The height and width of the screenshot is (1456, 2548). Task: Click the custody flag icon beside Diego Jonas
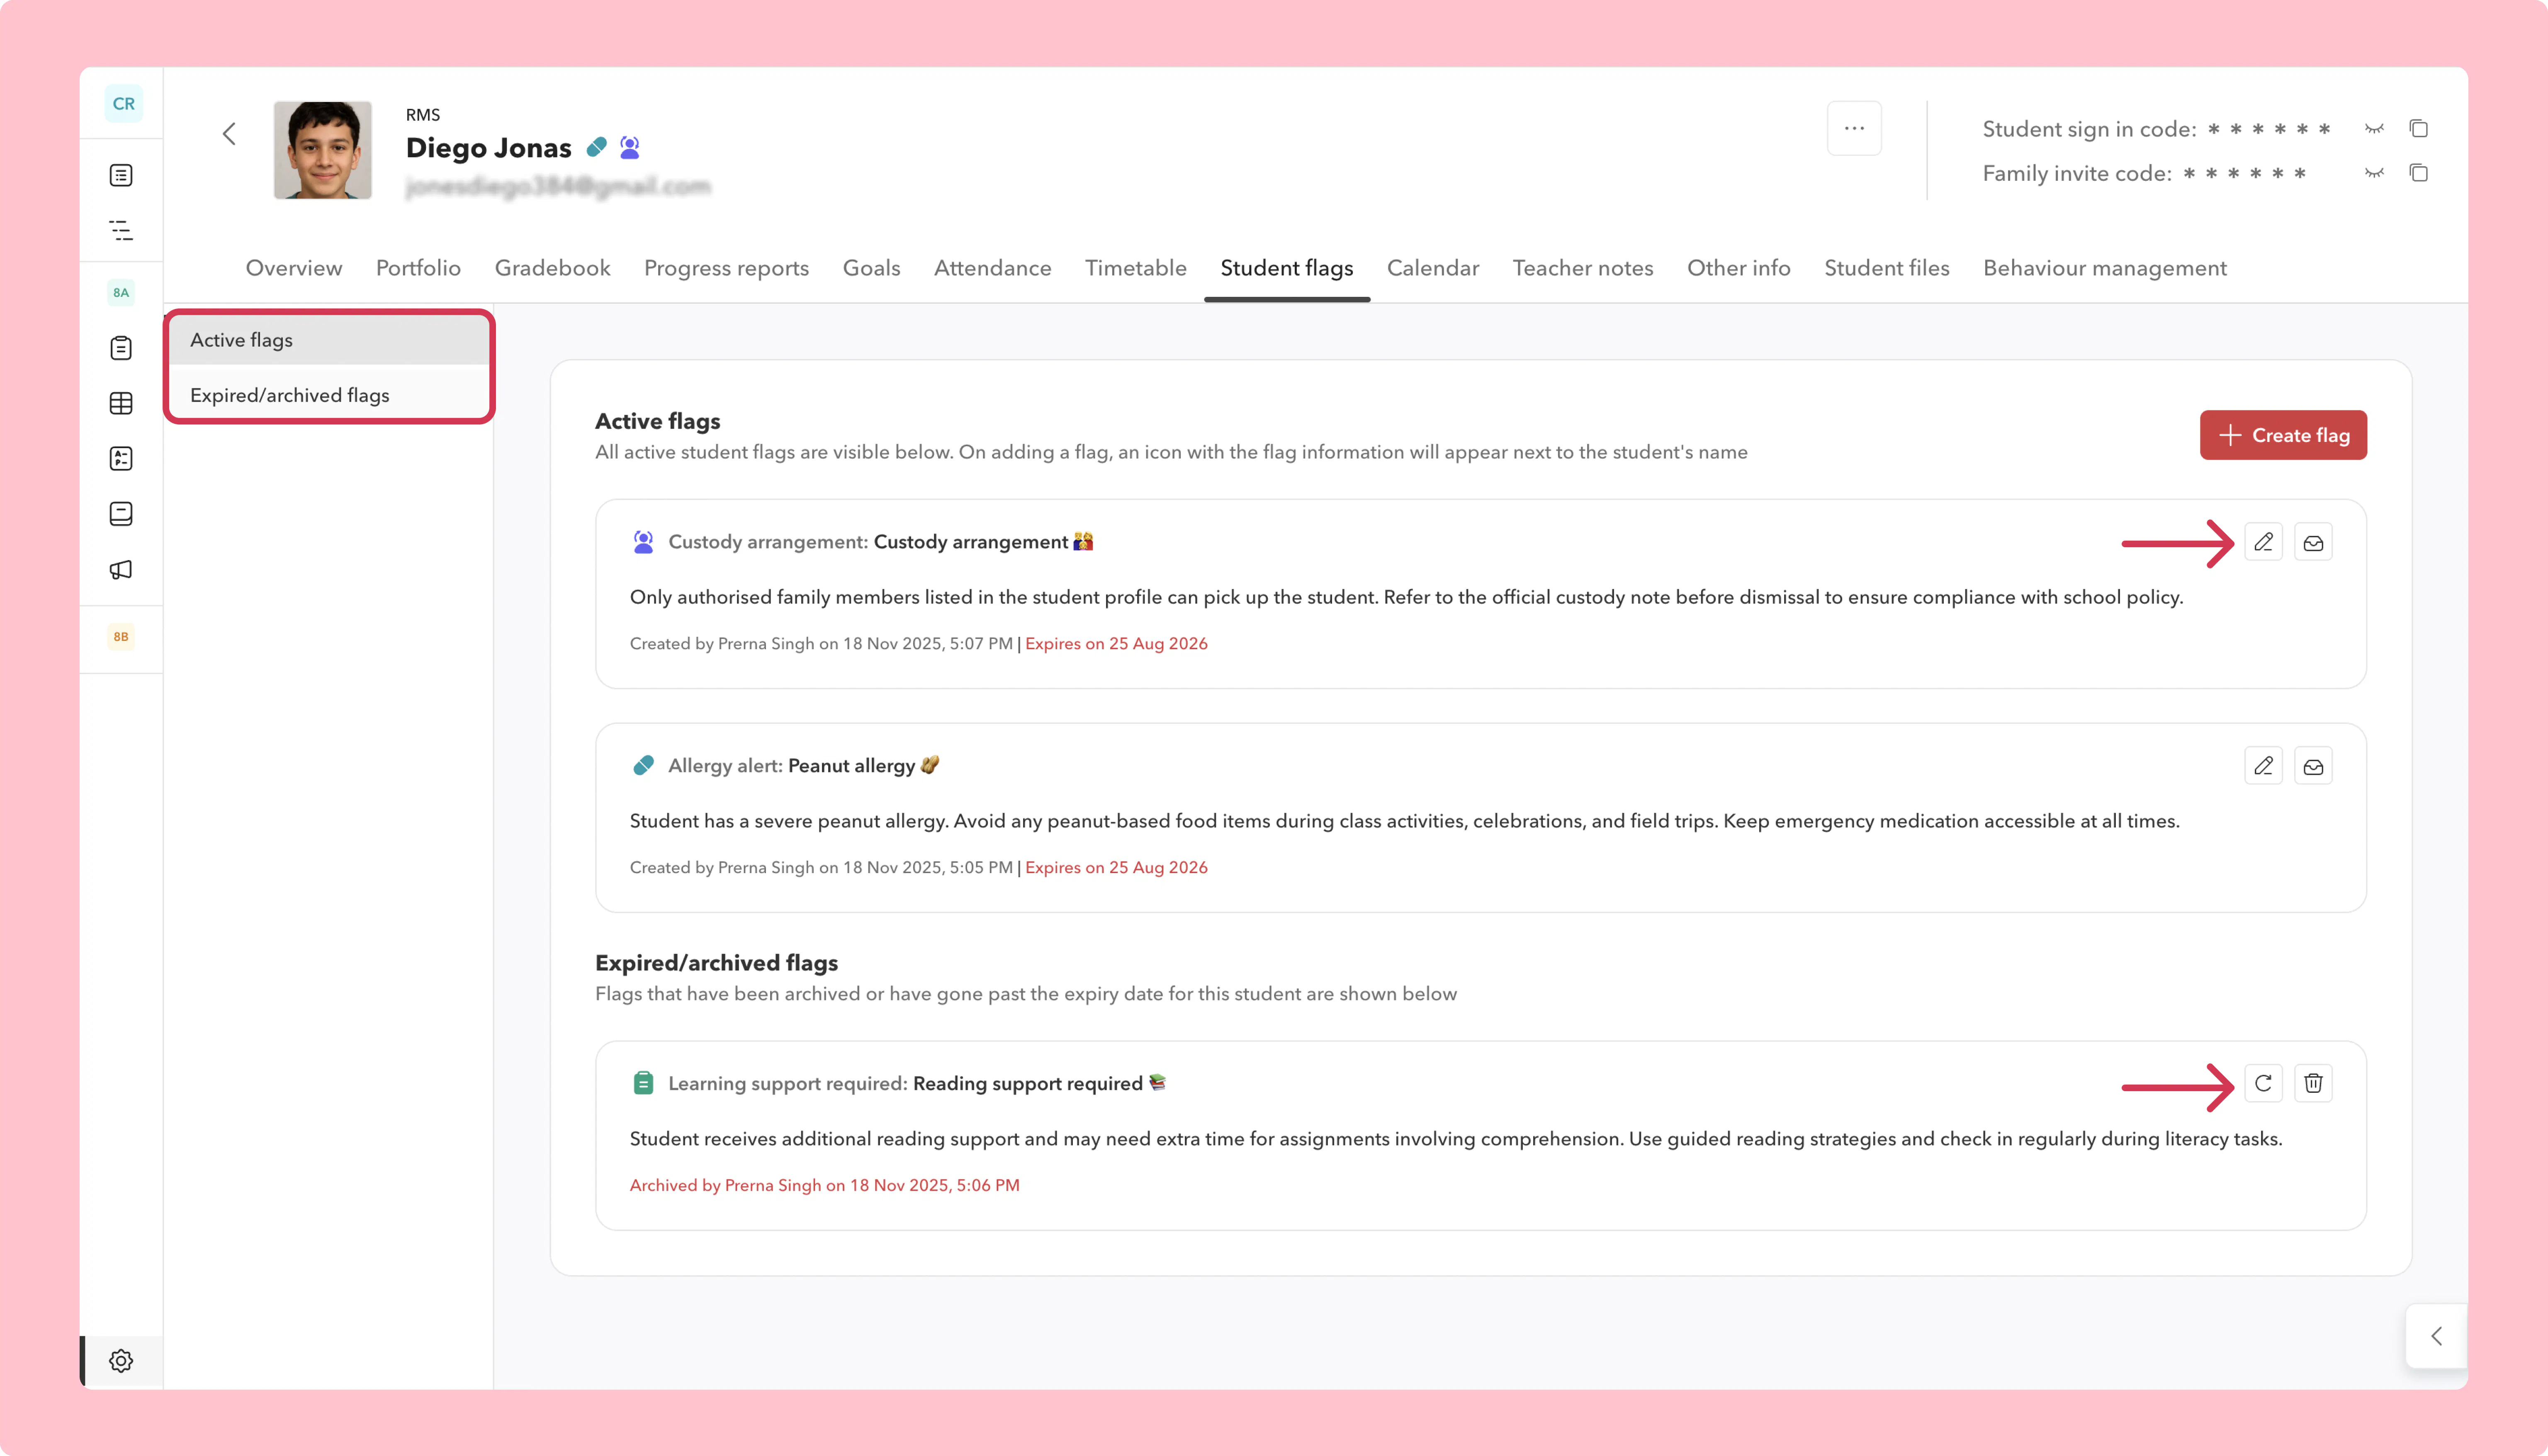click(x=629, y=147)
